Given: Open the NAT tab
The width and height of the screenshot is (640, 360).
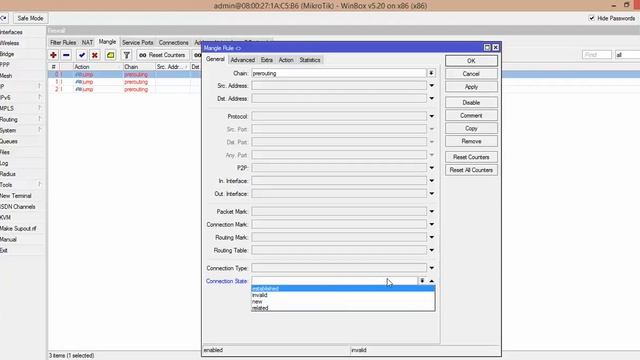Looking at the screenshot, I should (x=87, y=42).
